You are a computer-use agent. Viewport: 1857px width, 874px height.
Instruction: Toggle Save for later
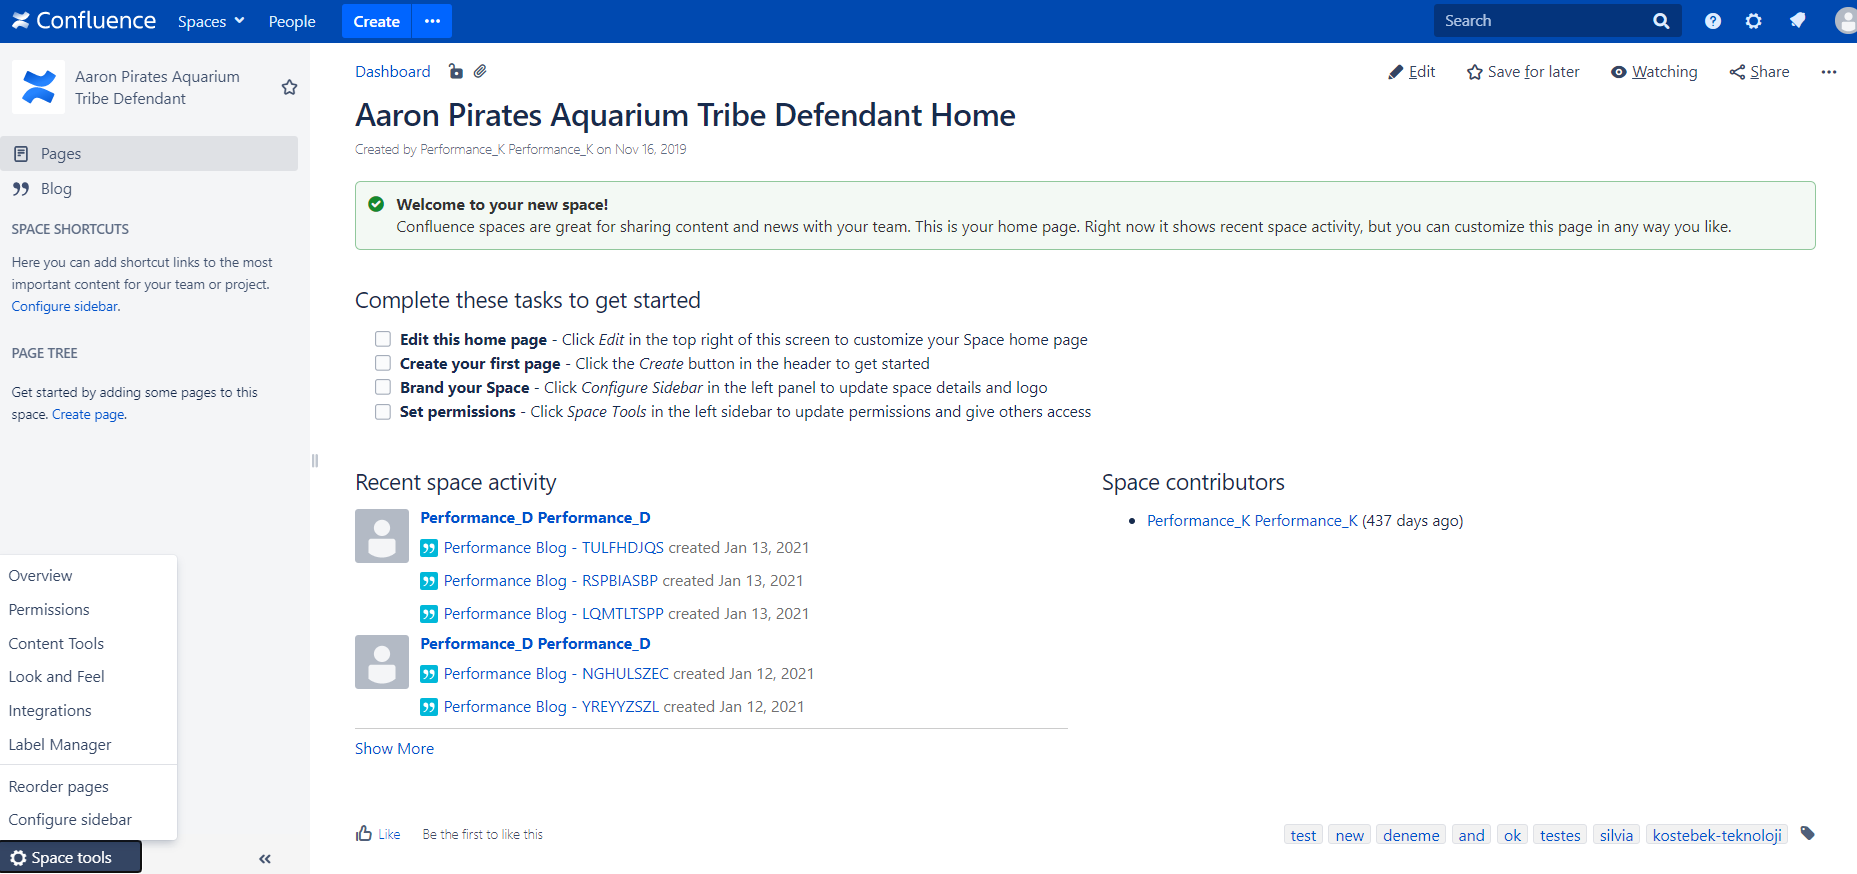1523,72
